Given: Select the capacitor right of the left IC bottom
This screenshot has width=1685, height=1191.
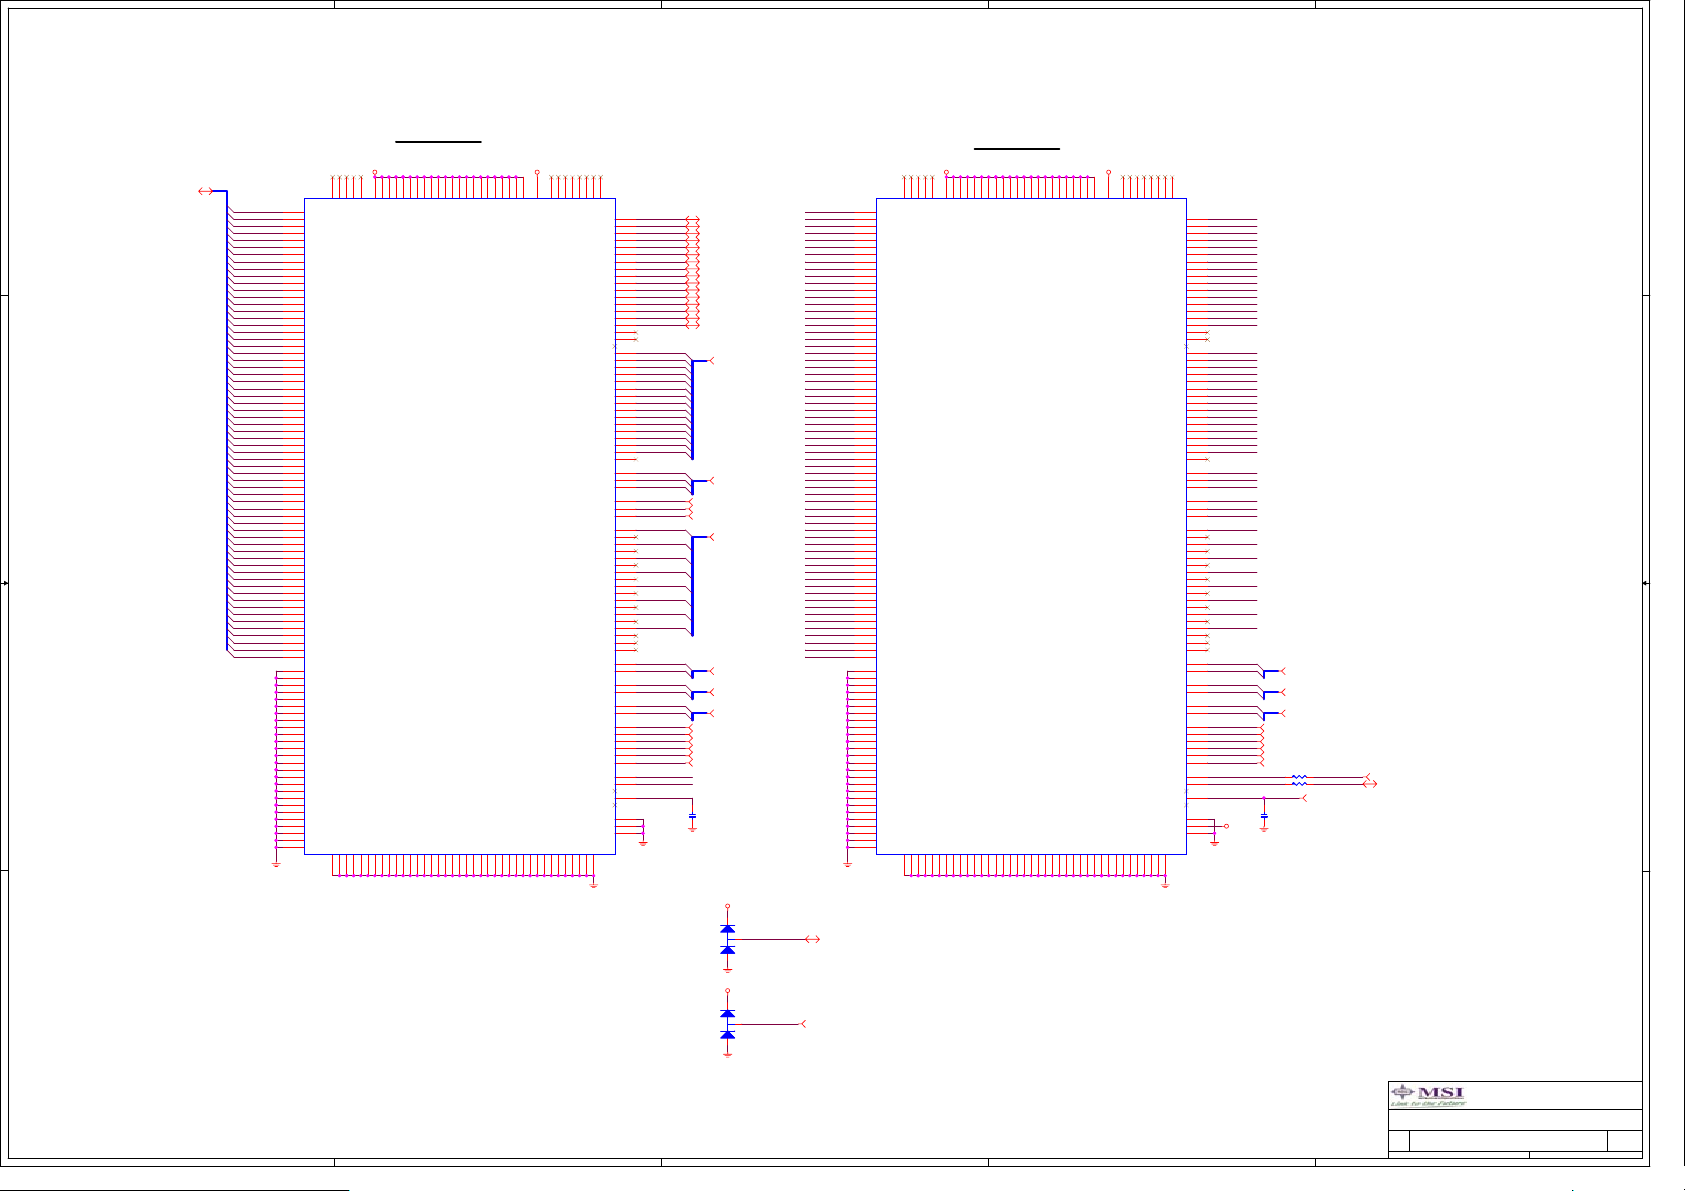Looking at the screenshot, I should point(692,816).
